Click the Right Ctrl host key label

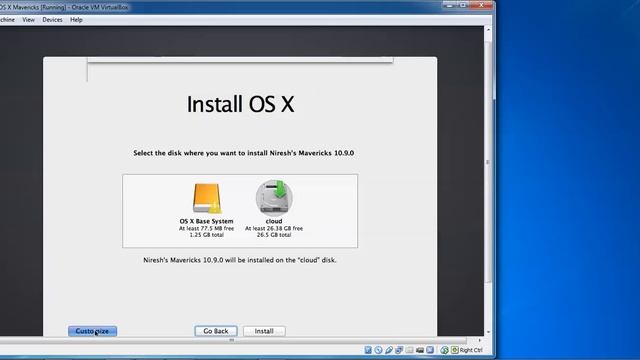click(471, 350)
